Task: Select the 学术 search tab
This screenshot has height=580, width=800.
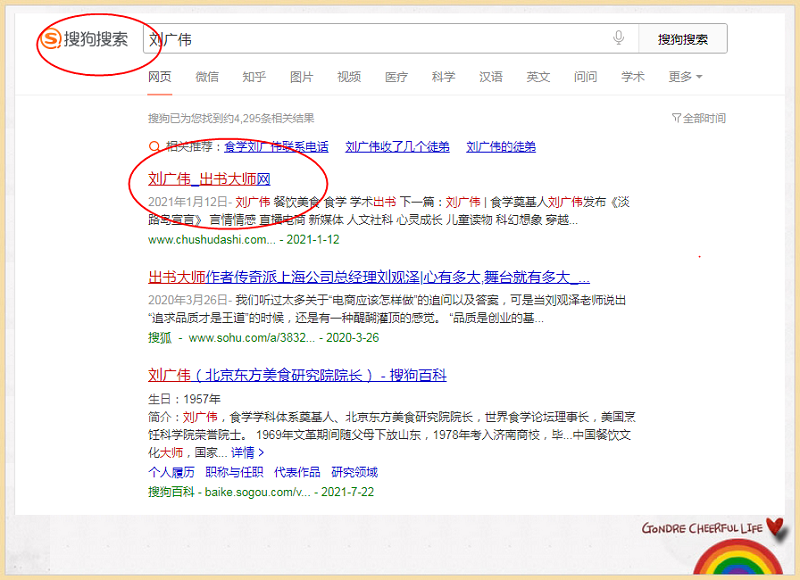Action: point(632,77)
